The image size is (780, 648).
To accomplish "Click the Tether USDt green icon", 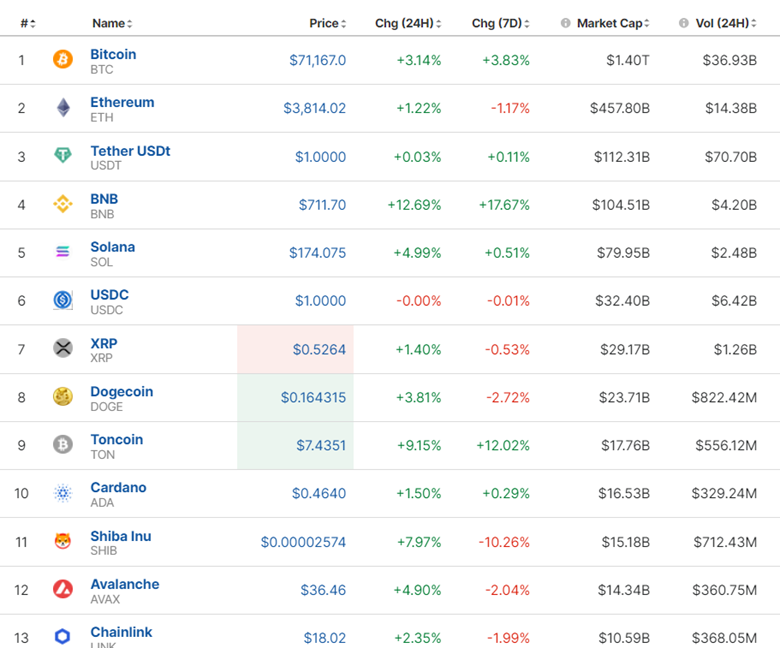I will [x=63, y=156].
